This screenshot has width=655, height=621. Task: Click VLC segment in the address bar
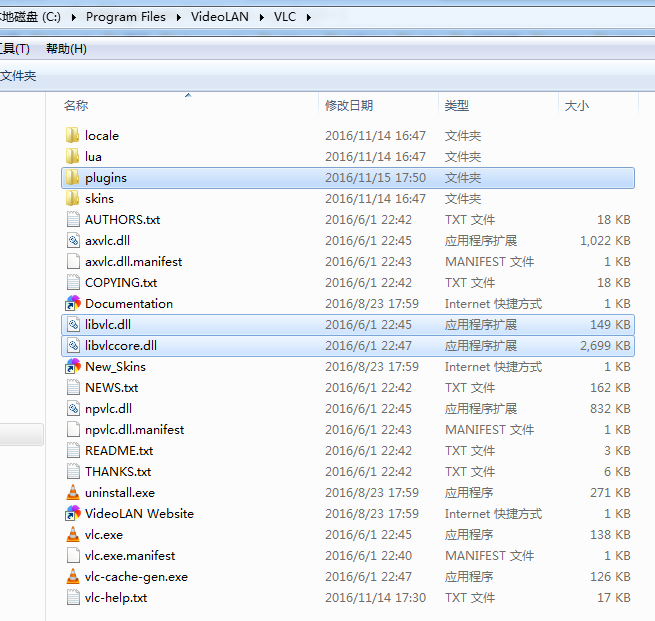285,17
